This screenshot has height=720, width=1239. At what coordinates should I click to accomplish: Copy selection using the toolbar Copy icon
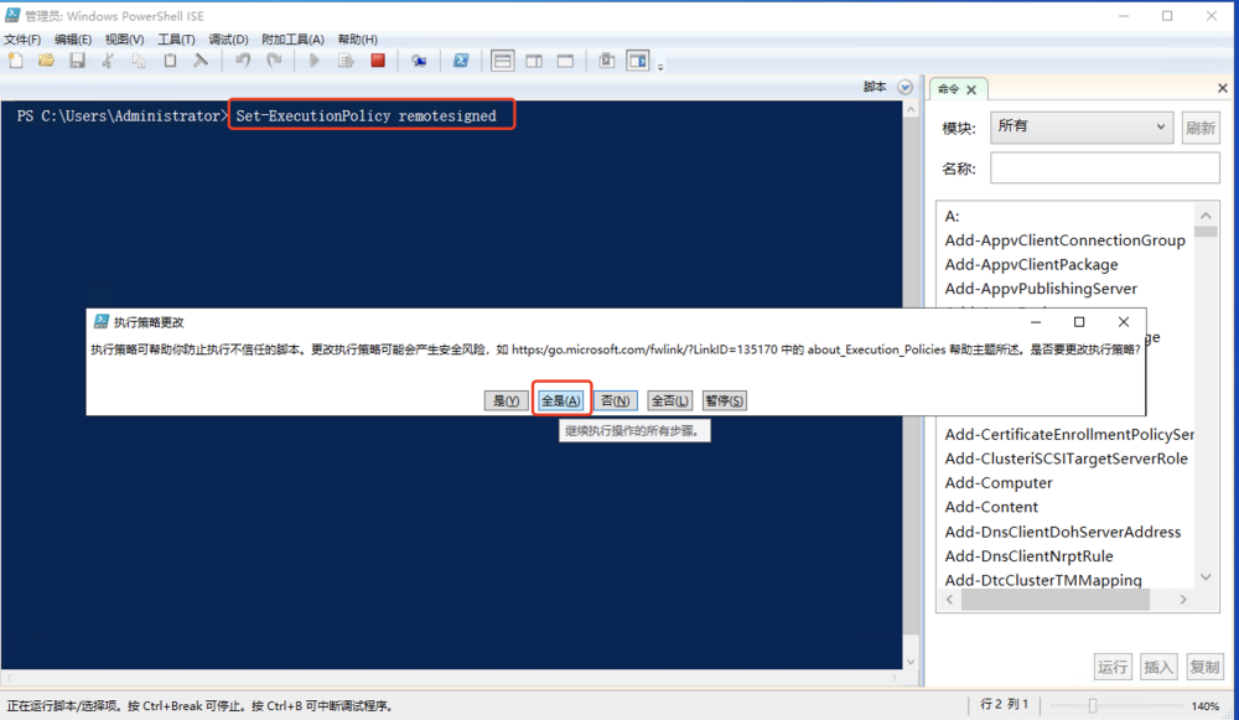(139, 61)
